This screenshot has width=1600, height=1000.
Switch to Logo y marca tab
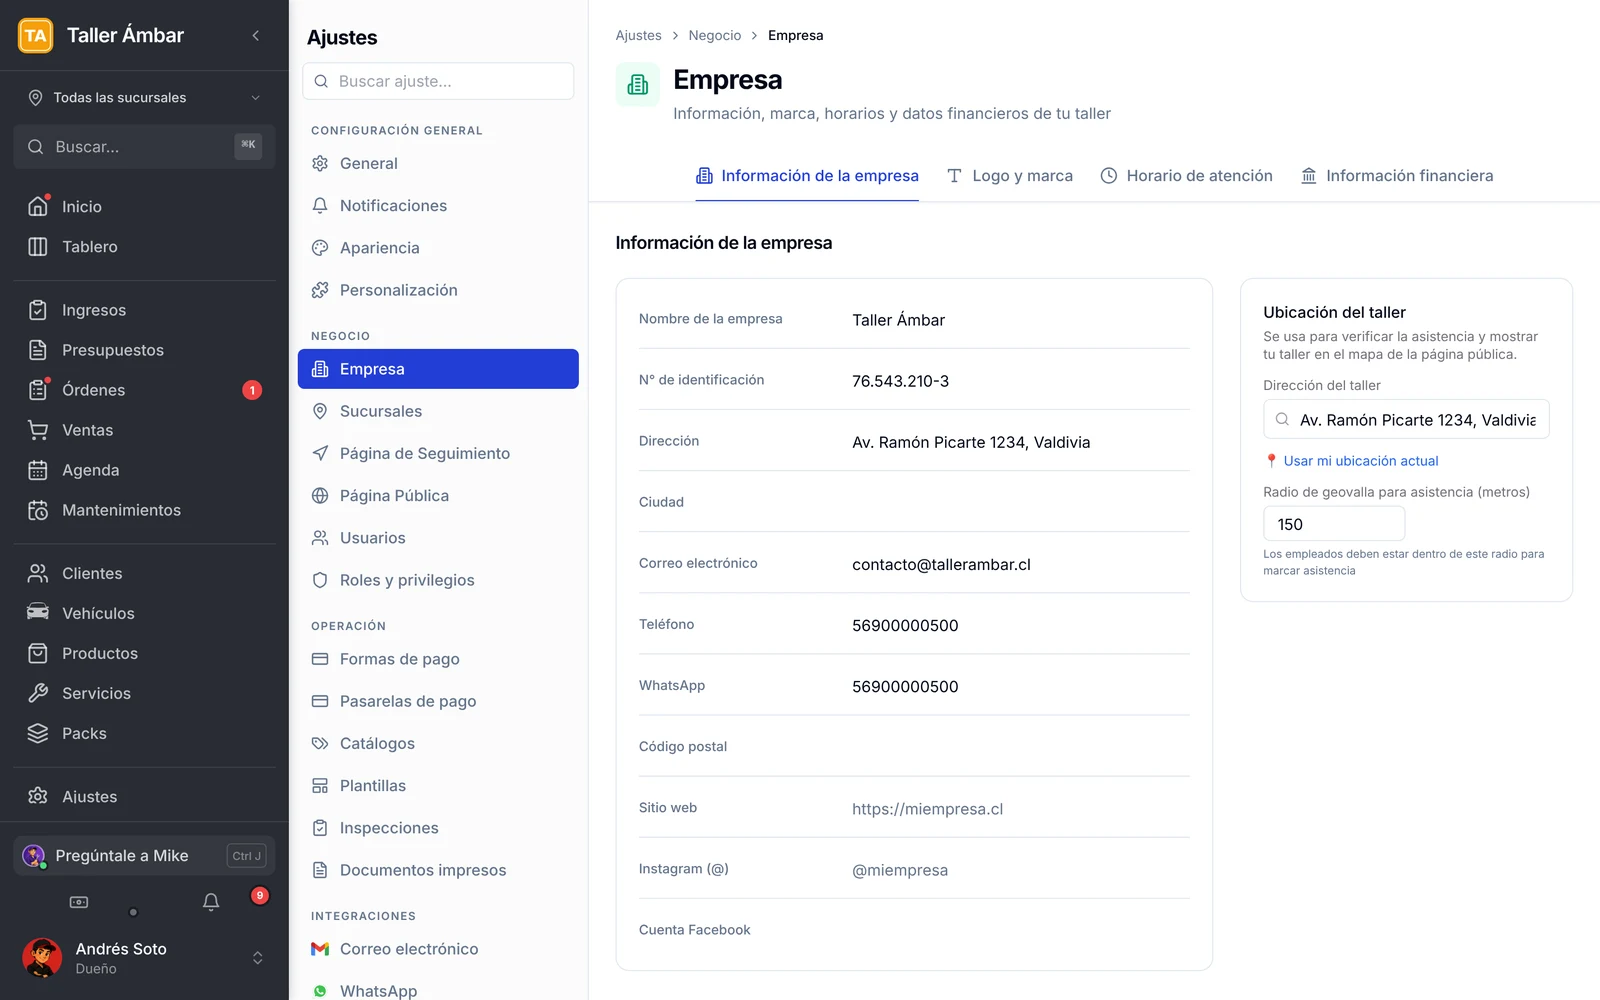coord(1009,176)
